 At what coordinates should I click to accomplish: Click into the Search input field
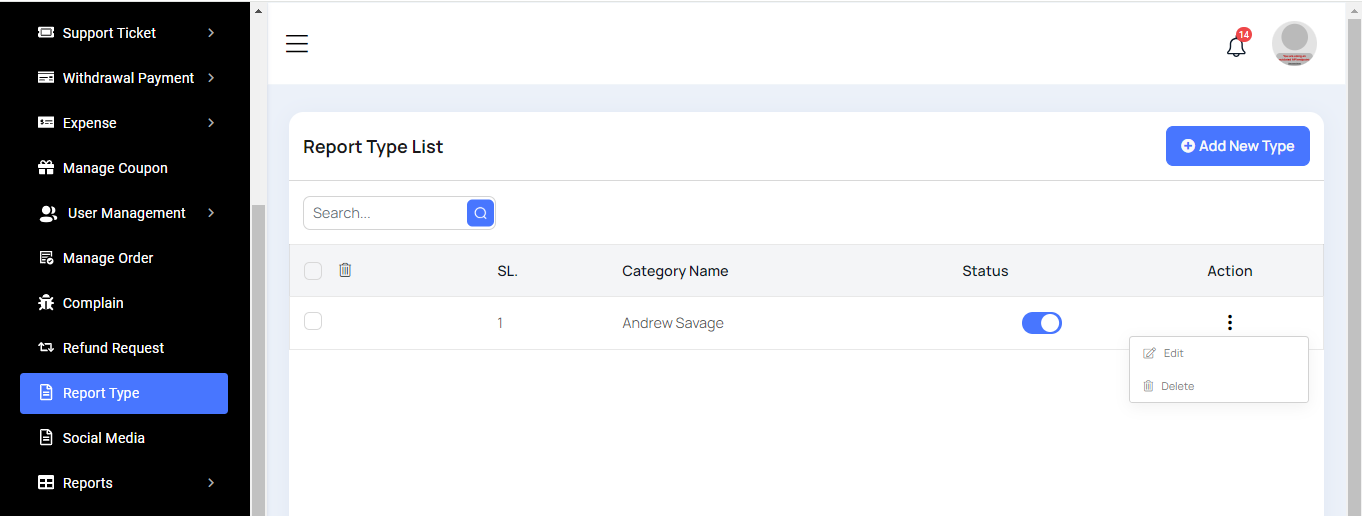coord(385,213)
